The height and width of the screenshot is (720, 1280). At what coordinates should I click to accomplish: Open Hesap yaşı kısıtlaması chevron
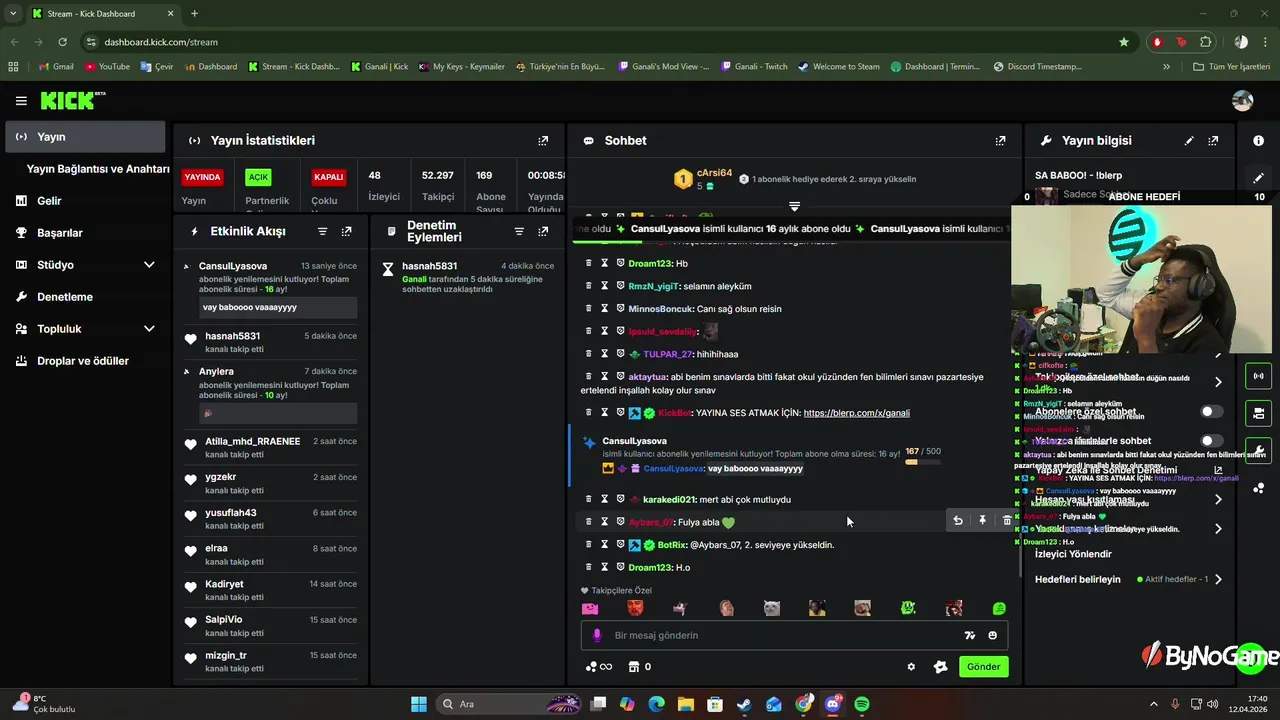1218,500
